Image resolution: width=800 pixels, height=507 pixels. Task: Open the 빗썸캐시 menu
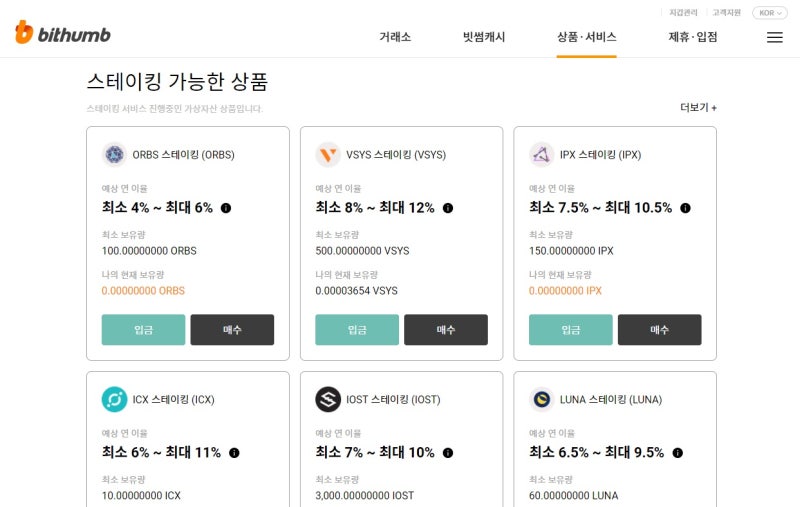click(x=484, y=37)
